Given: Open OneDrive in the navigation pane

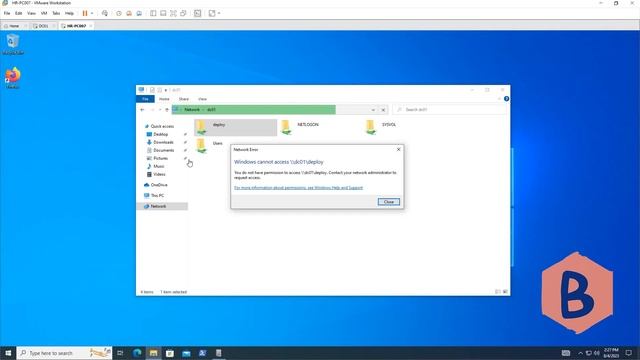Looking at the screenshot, I should 156,185.
